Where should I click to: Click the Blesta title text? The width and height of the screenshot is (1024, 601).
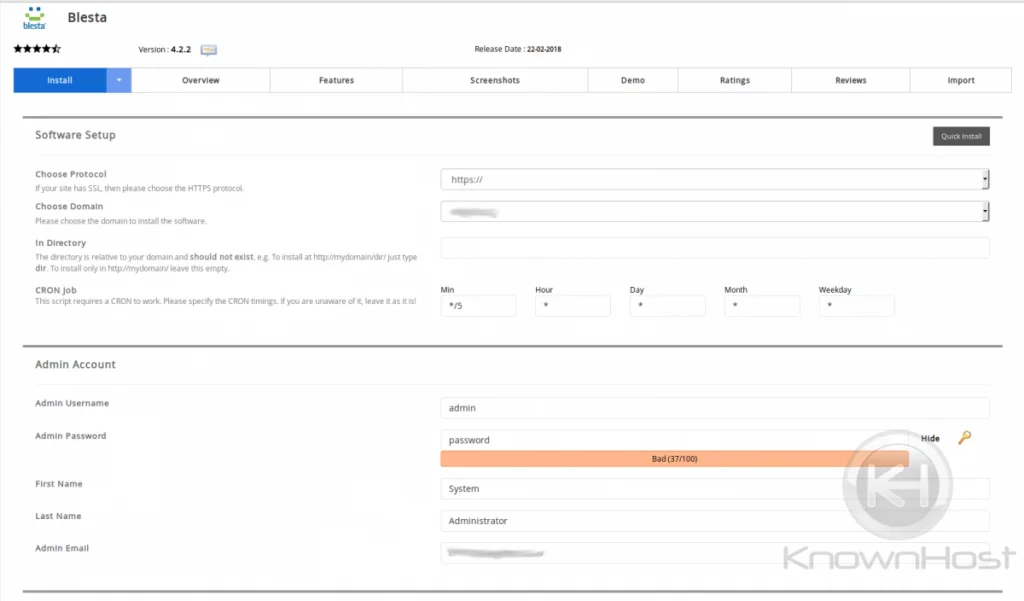click(87, 18)
